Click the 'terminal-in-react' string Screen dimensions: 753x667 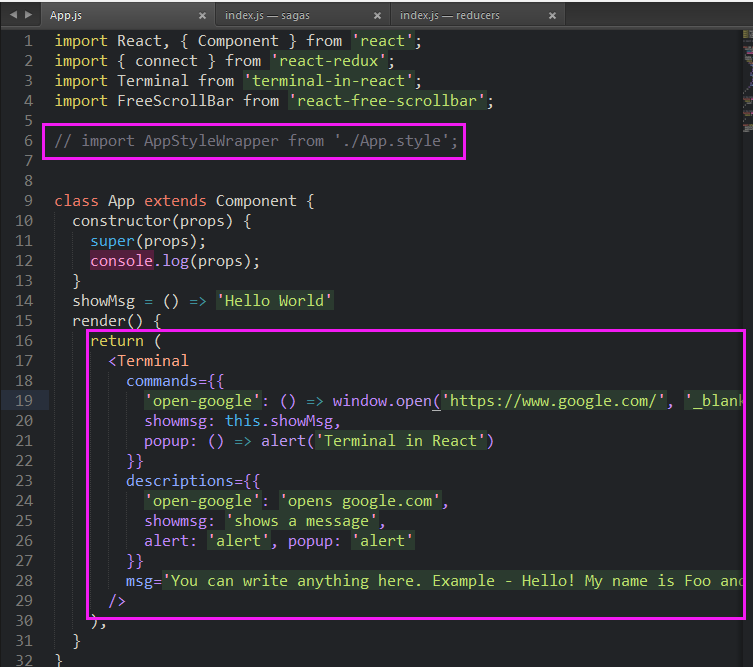pos(328,81)
